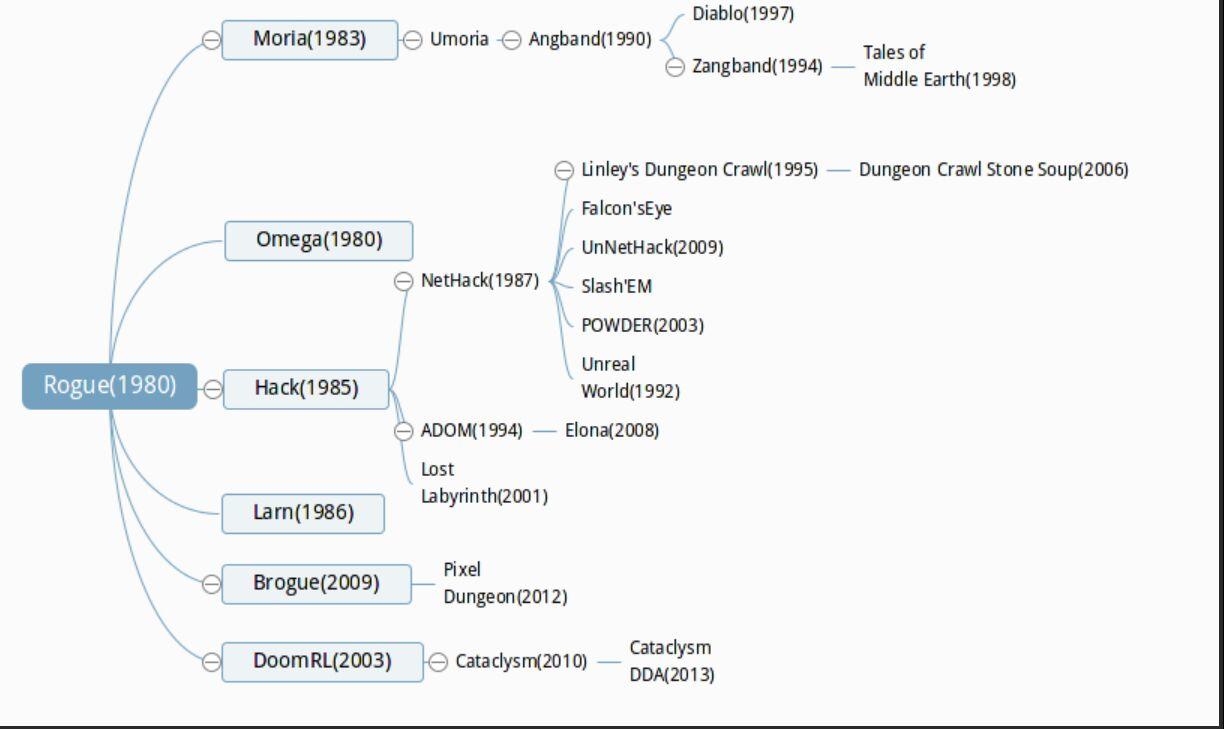Screen dimensions: 1224x729
Task: Select the Hack(1985) node
Action: click(306, 389)
